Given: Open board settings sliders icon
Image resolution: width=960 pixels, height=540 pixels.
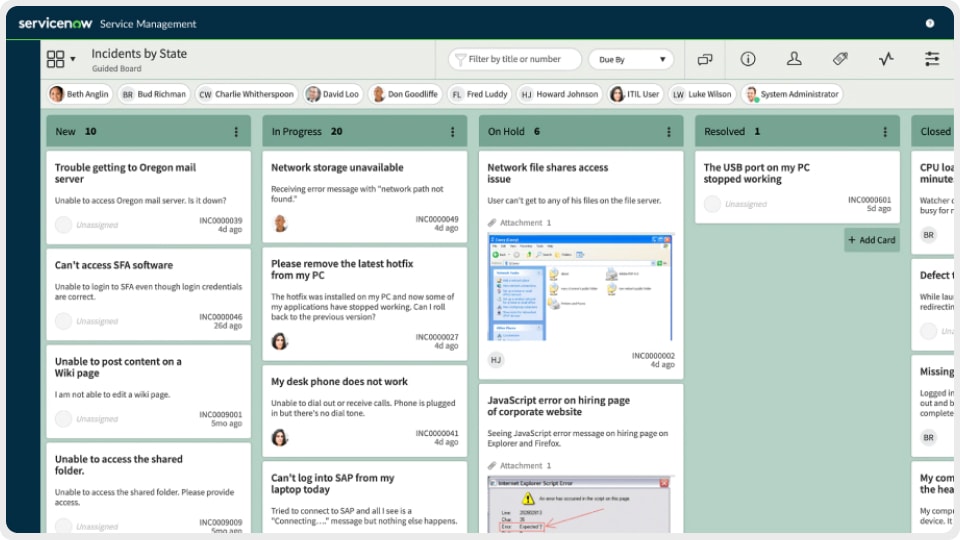Looking at the screenshot, I should tap(932, 59).
